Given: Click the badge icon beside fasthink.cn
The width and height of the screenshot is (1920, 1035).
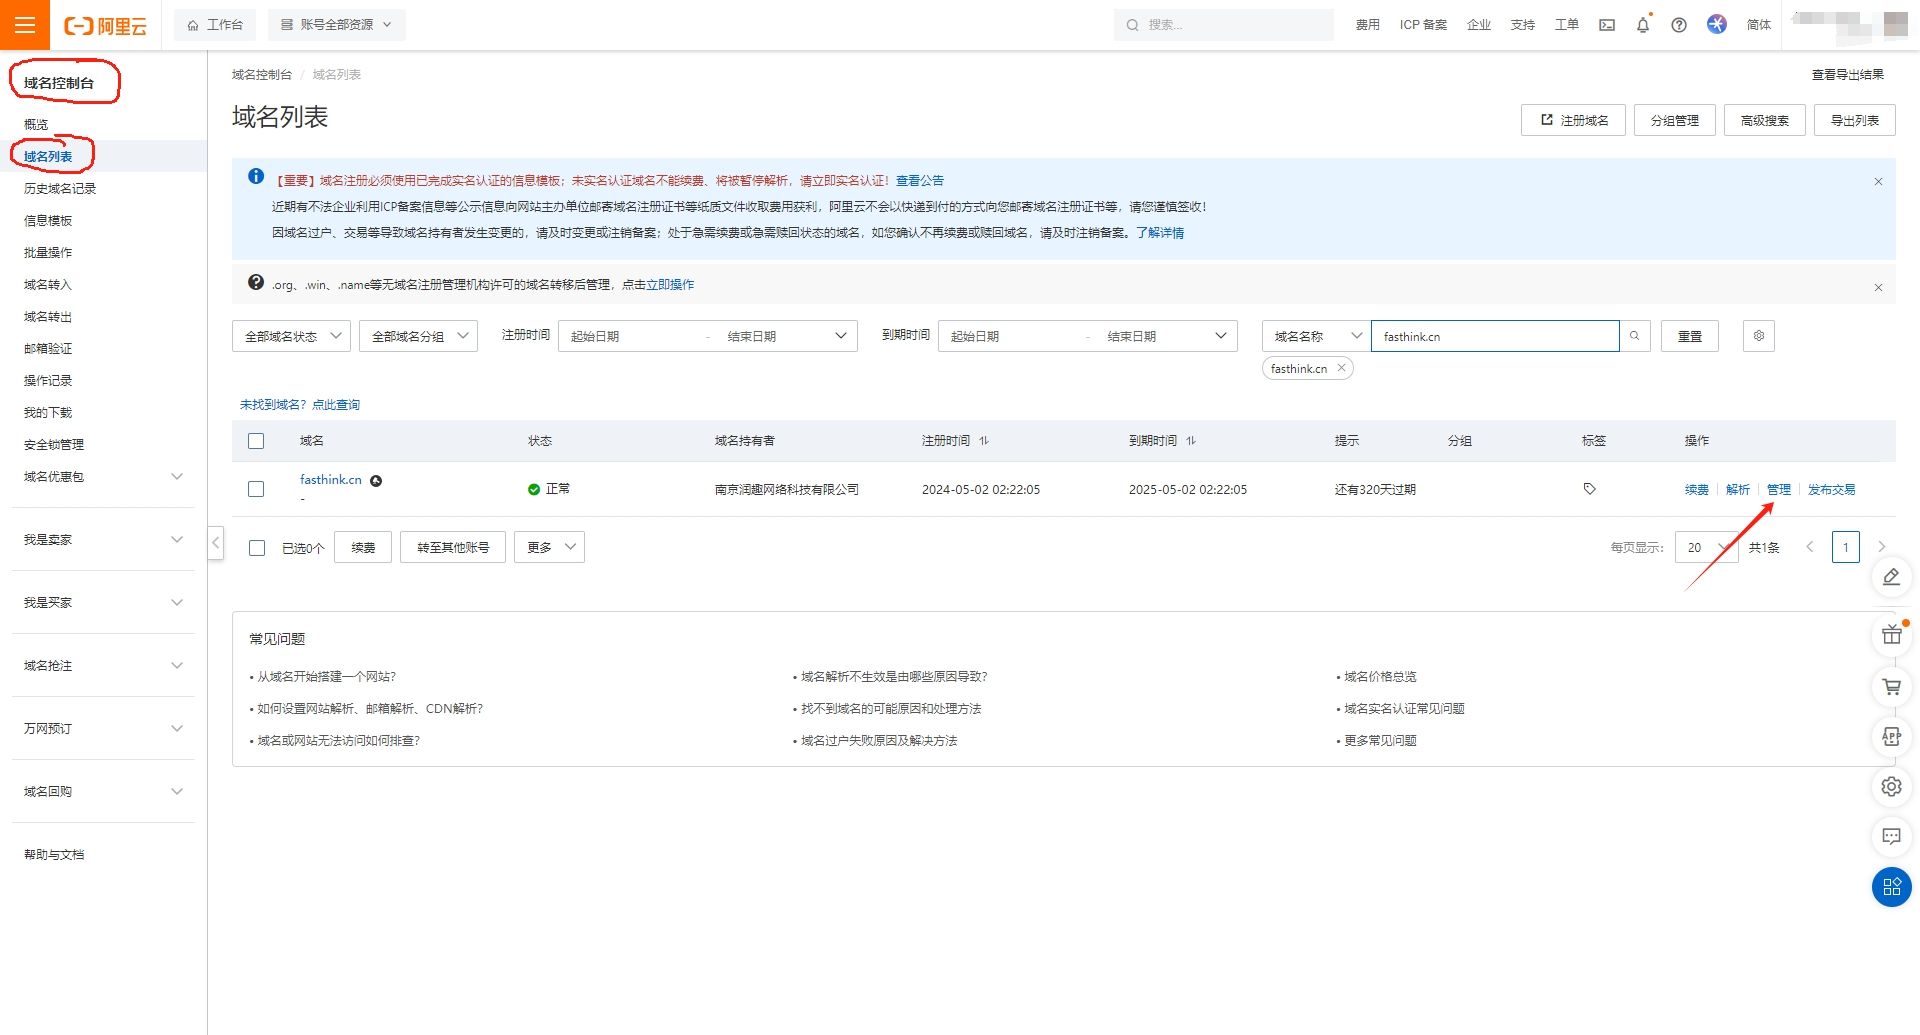Looking at the screenshot, I should 376,481.
